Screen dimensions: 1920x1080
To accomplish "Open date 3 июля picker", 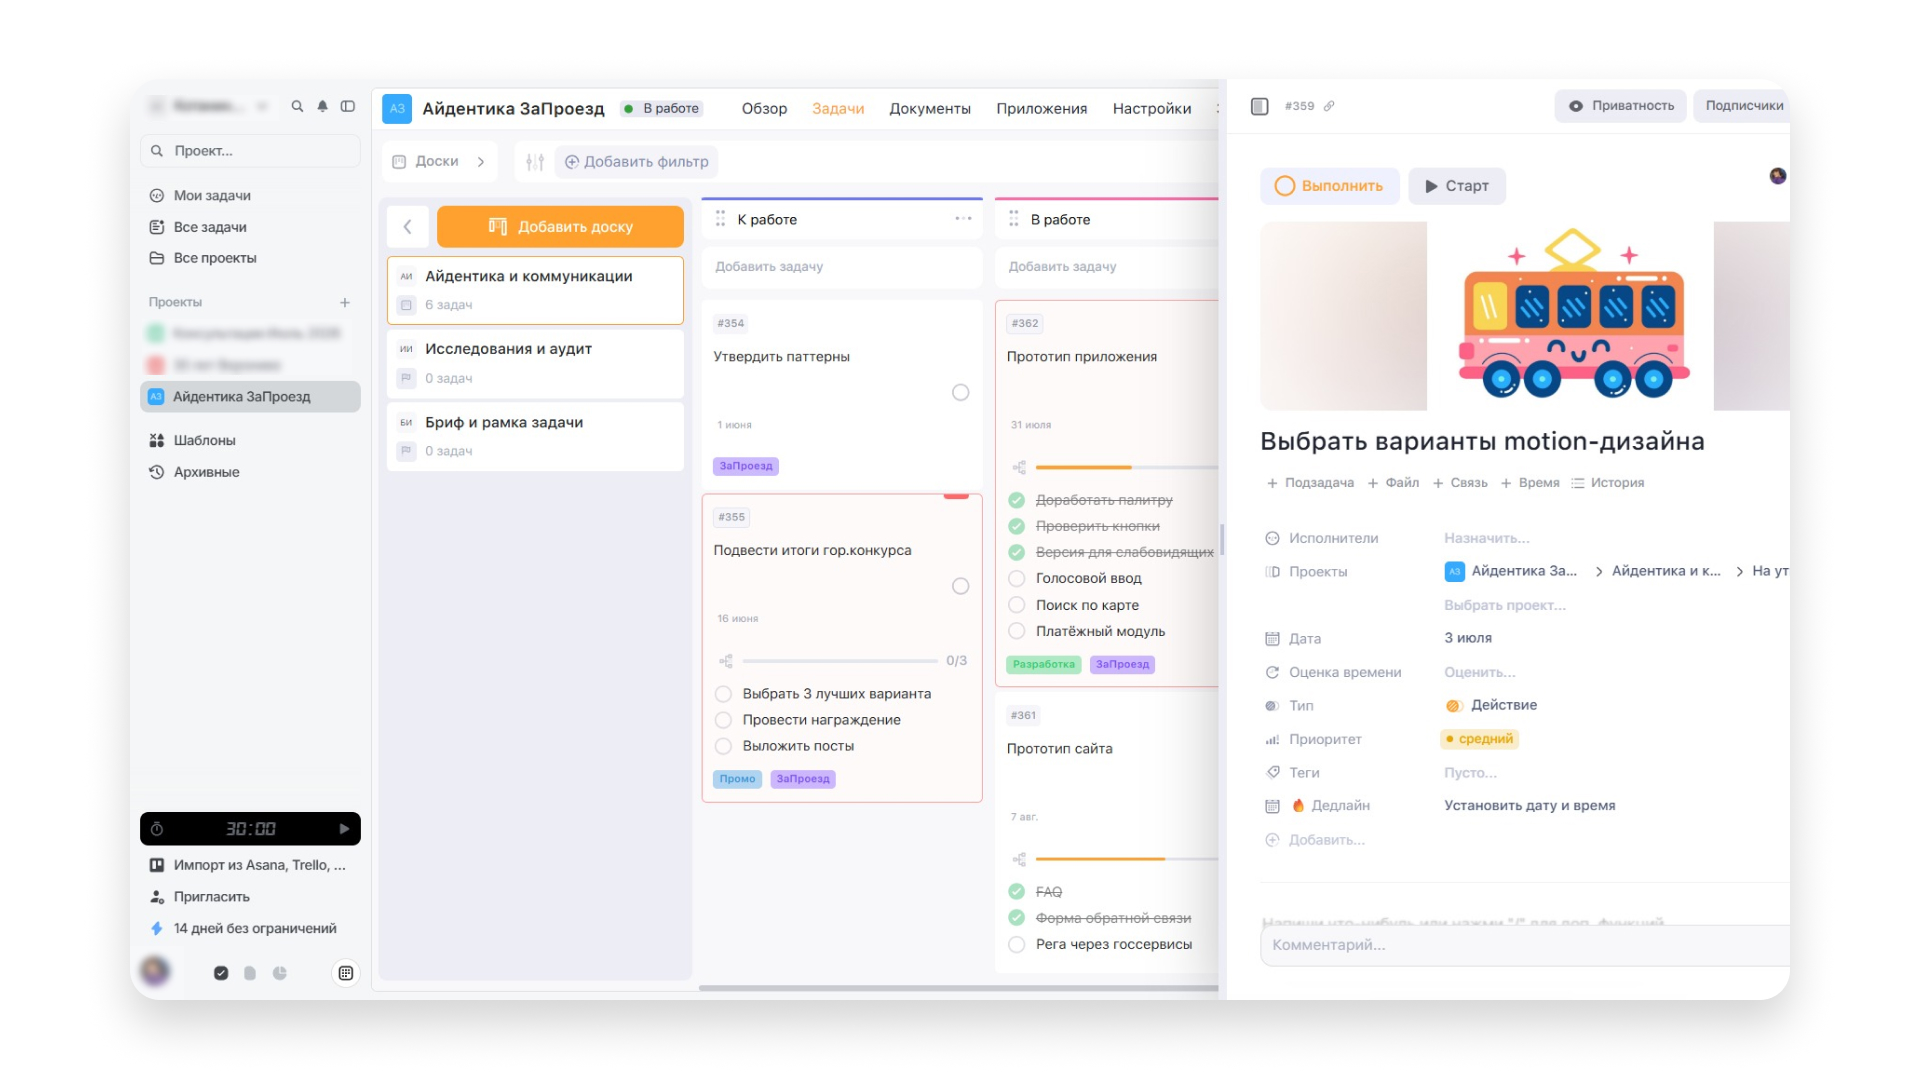I will [x=1468, y=638].
